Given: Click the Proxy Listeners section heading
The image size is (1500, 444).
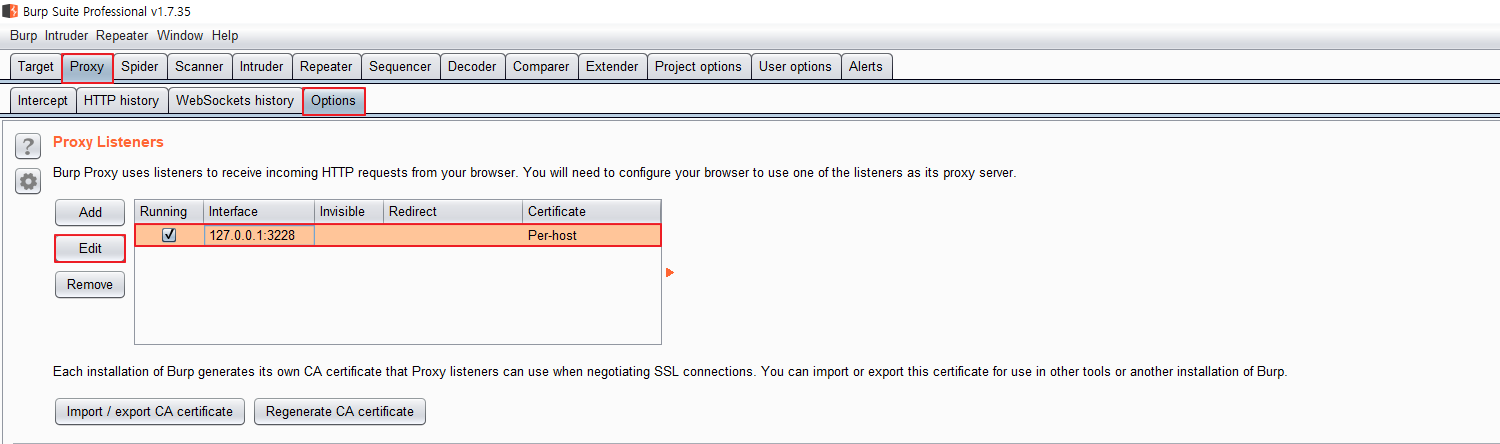Looking at the screenshot, I should click(x=108, y=142).
